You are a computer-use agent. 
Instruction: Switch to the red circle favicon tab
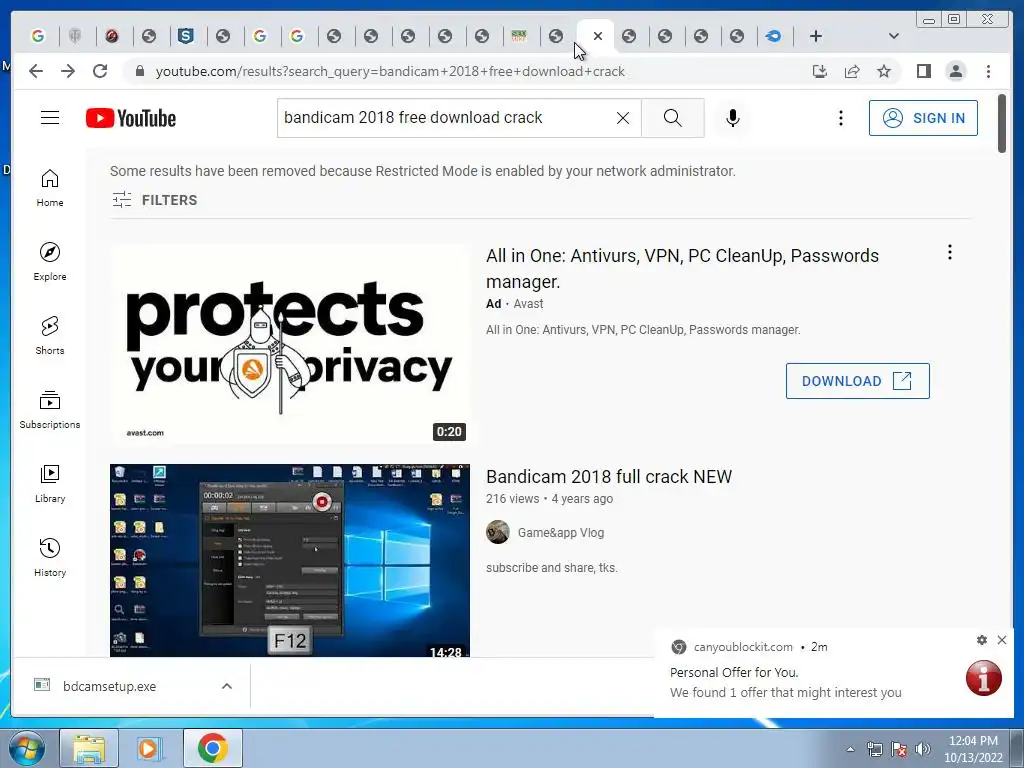(112, 36)
